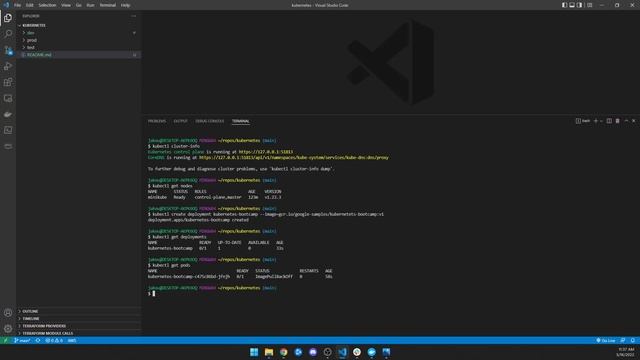Screen dimensions: 640x360
Task: Open the Search view in activity bar
Action: coord(8,34)
